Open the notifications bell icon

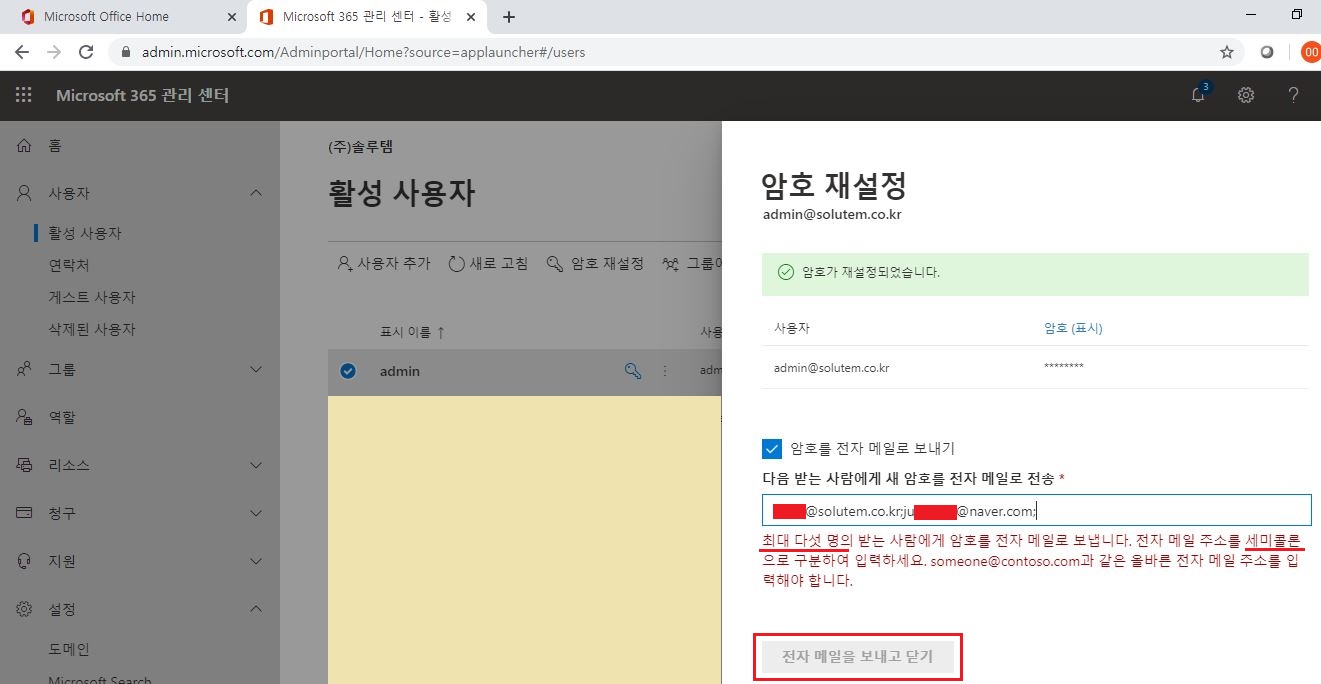[x=1198, y=95]
